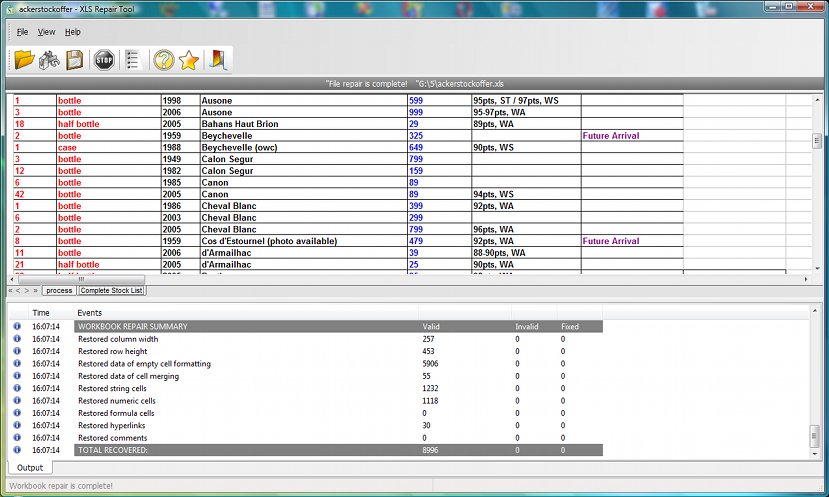
Task: Click price 479 in the Cos d'Estournel row
Action: pos(439,241)
